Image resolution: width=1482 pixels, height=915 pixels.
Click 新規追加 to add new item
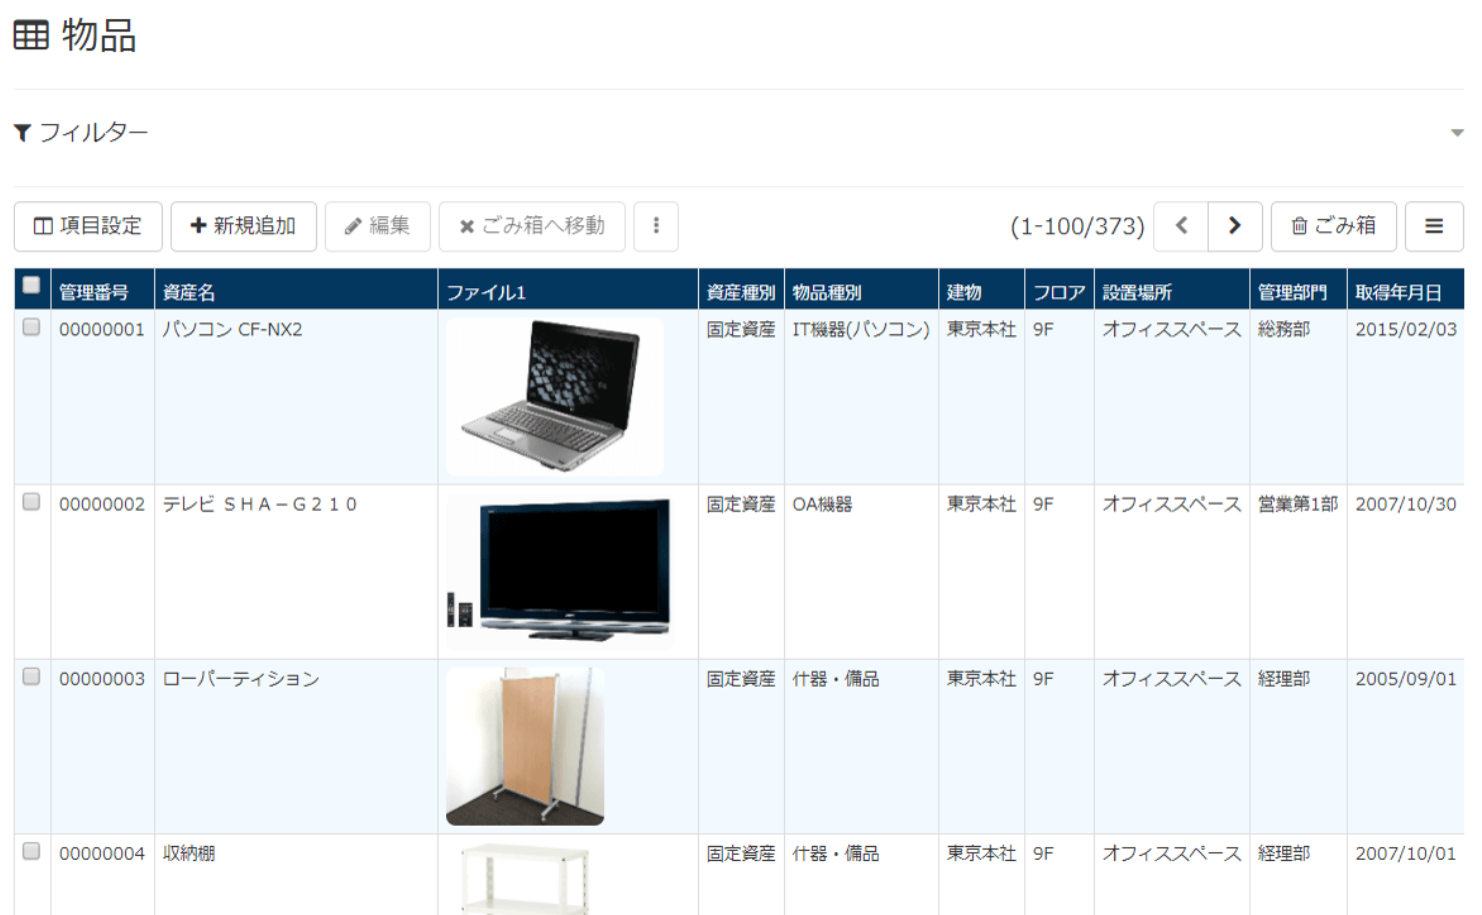click(x=243, y=226)
